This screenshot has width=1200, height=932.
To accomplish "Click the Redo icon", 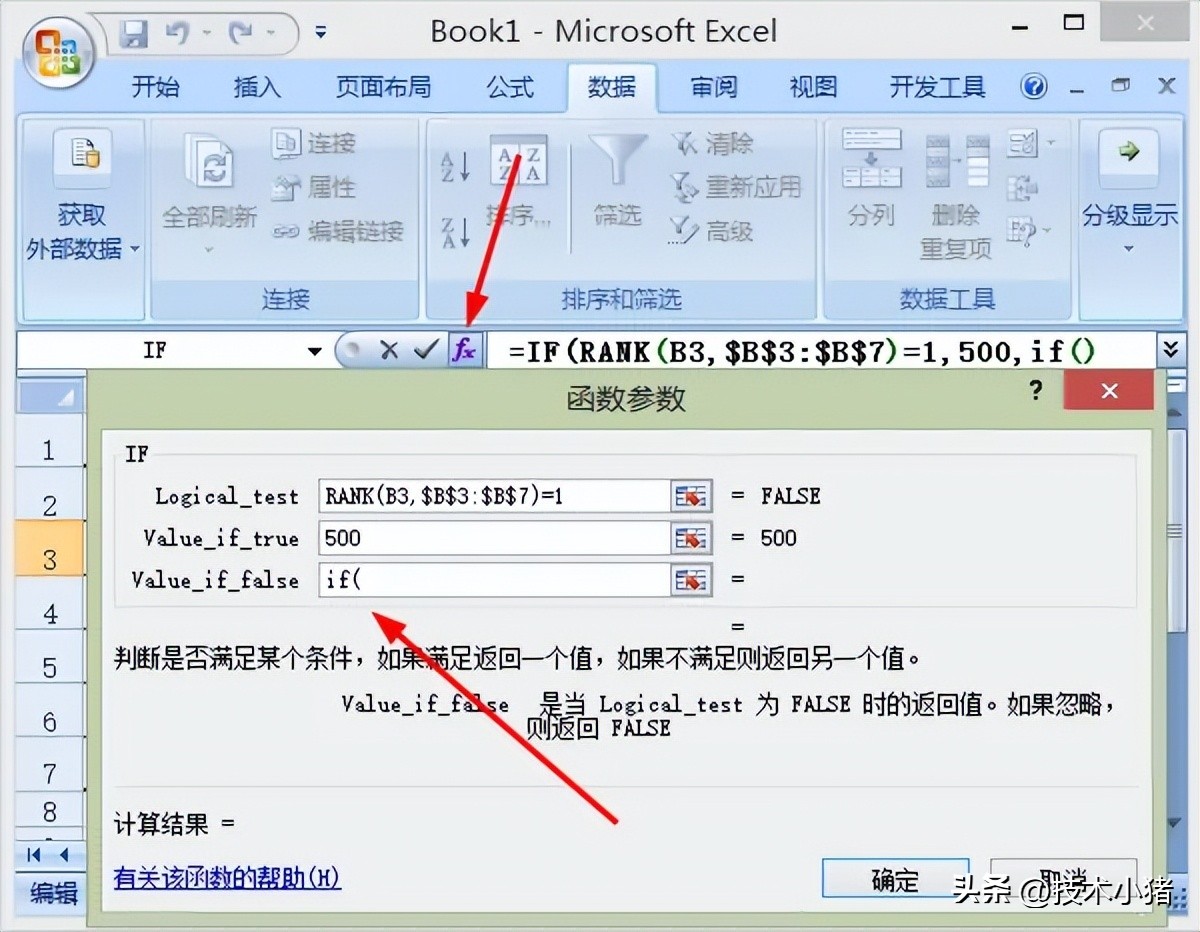I will point(241,34).
